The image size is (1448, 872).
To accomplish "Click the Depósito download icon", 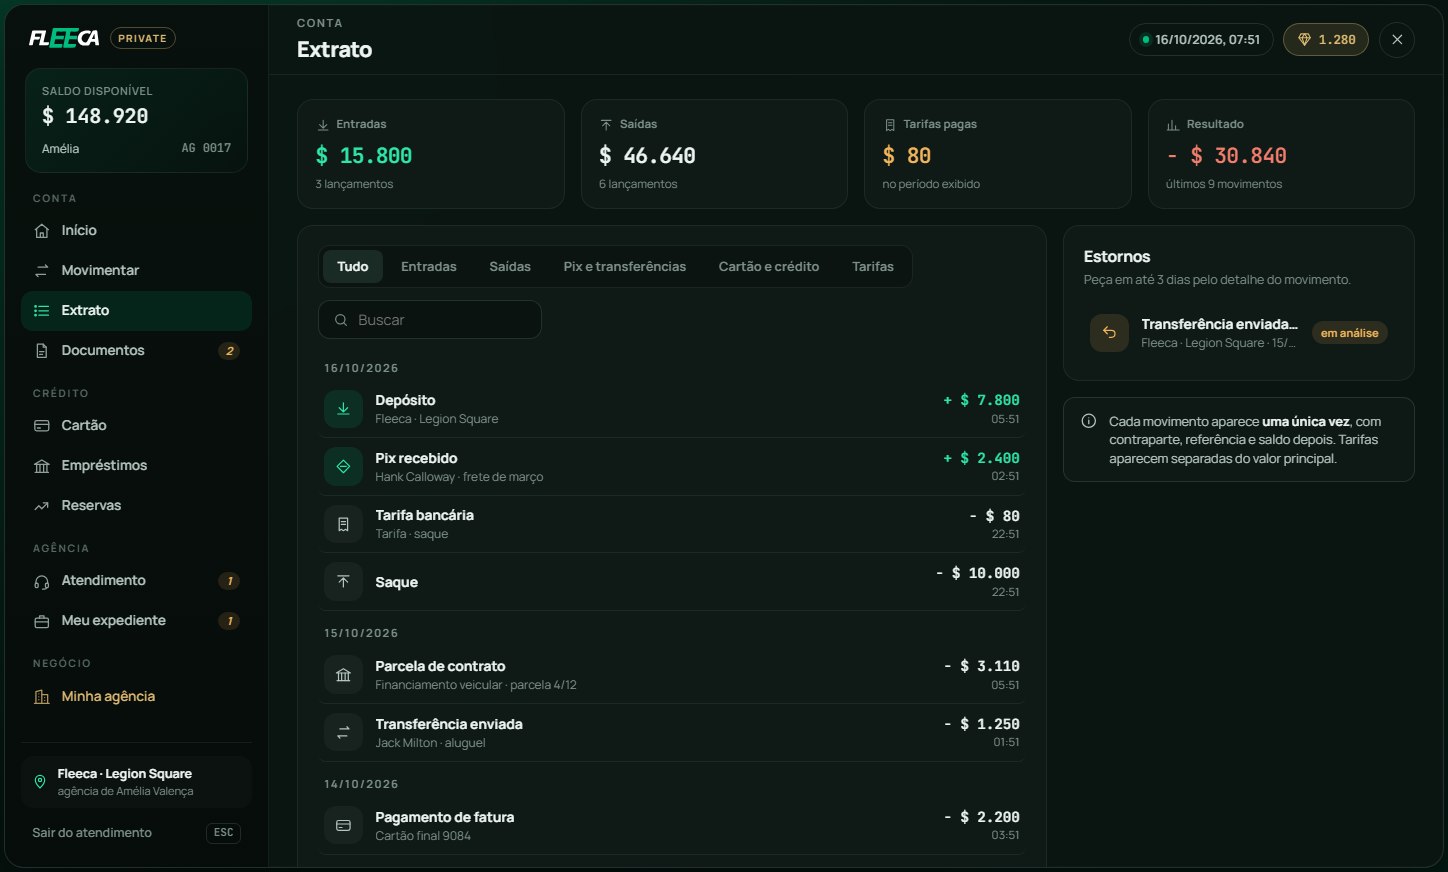I will pos(343,409).
